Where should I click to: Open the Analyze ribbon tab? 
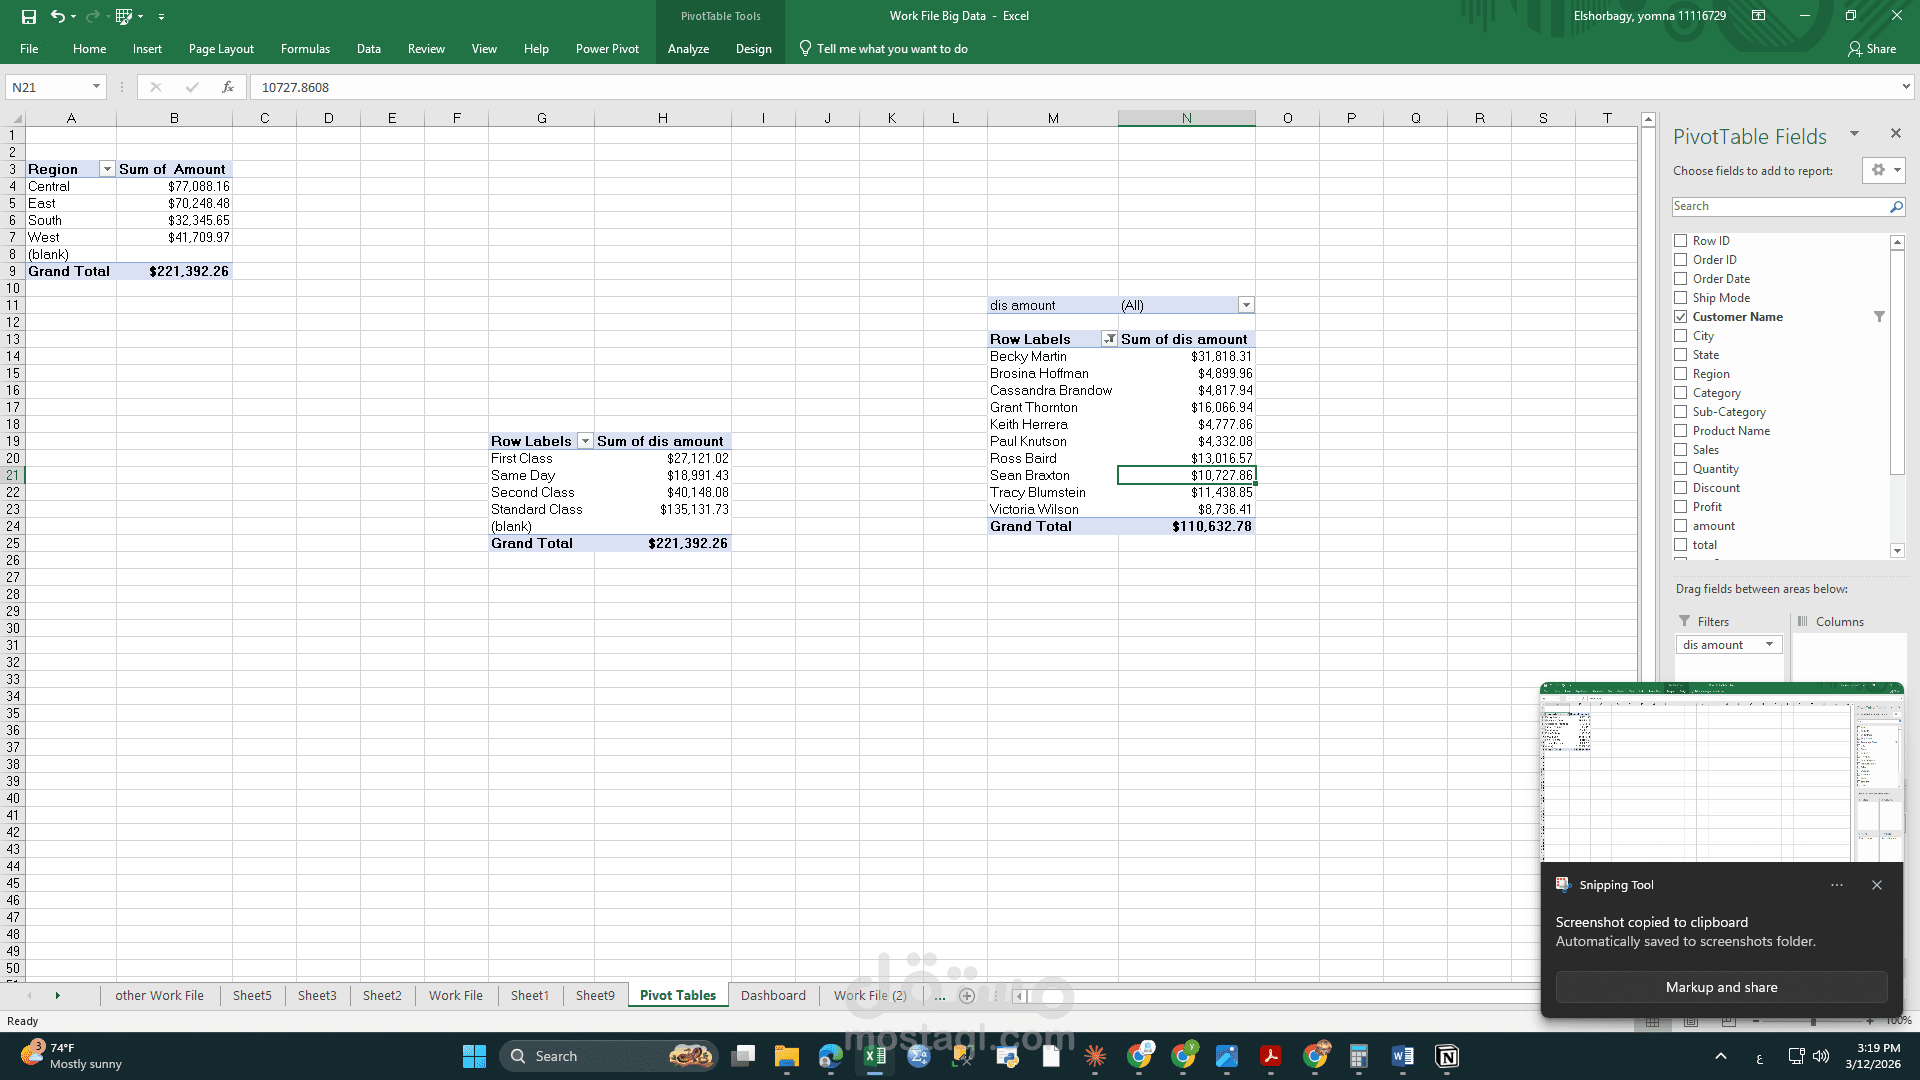click(x=688, y=48)
